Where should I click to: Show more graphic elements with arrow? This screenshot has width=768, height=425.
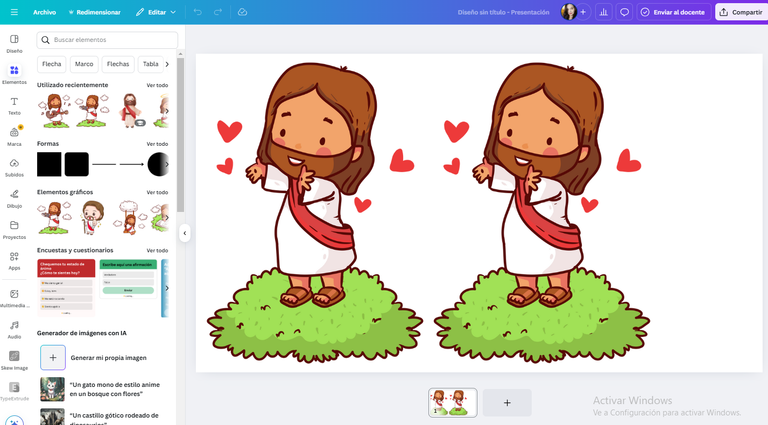coord(167,217)
